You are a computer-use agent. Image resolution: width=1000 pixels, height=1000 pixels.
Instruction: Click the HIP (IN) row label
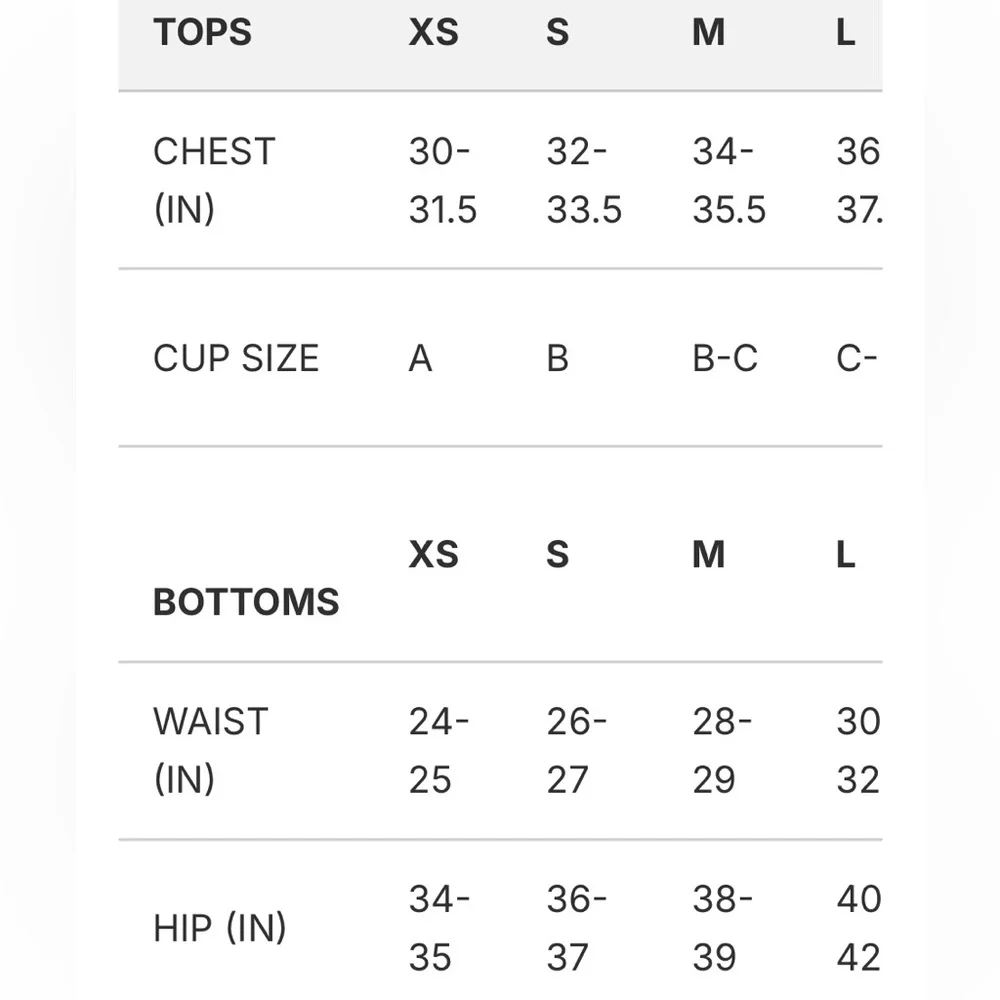pos(219,928)
